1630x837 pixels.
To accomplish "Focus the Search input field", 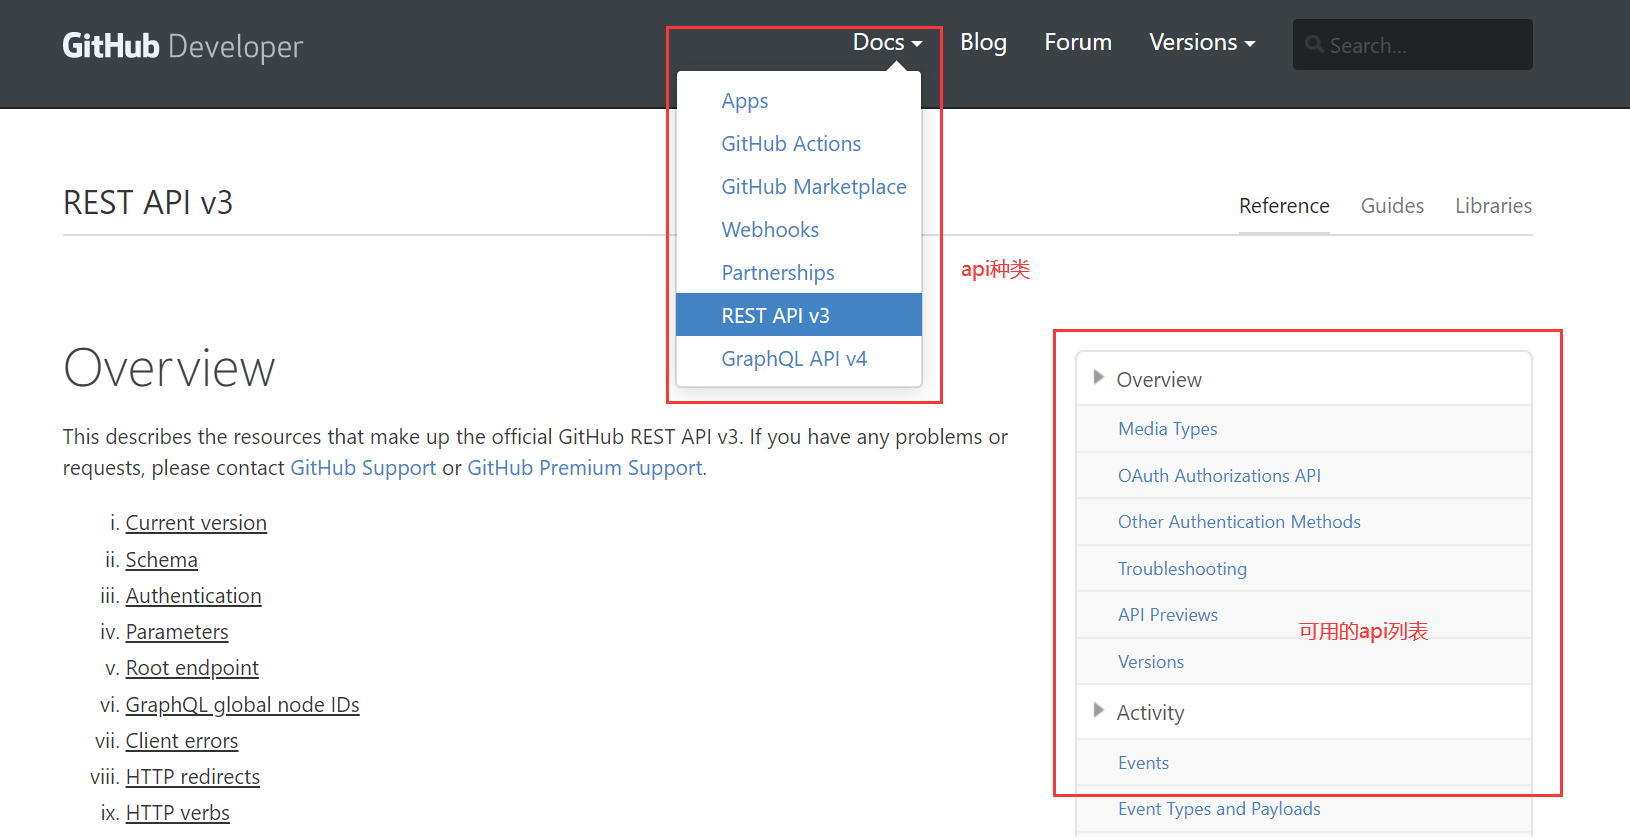I will [1412, 45].
